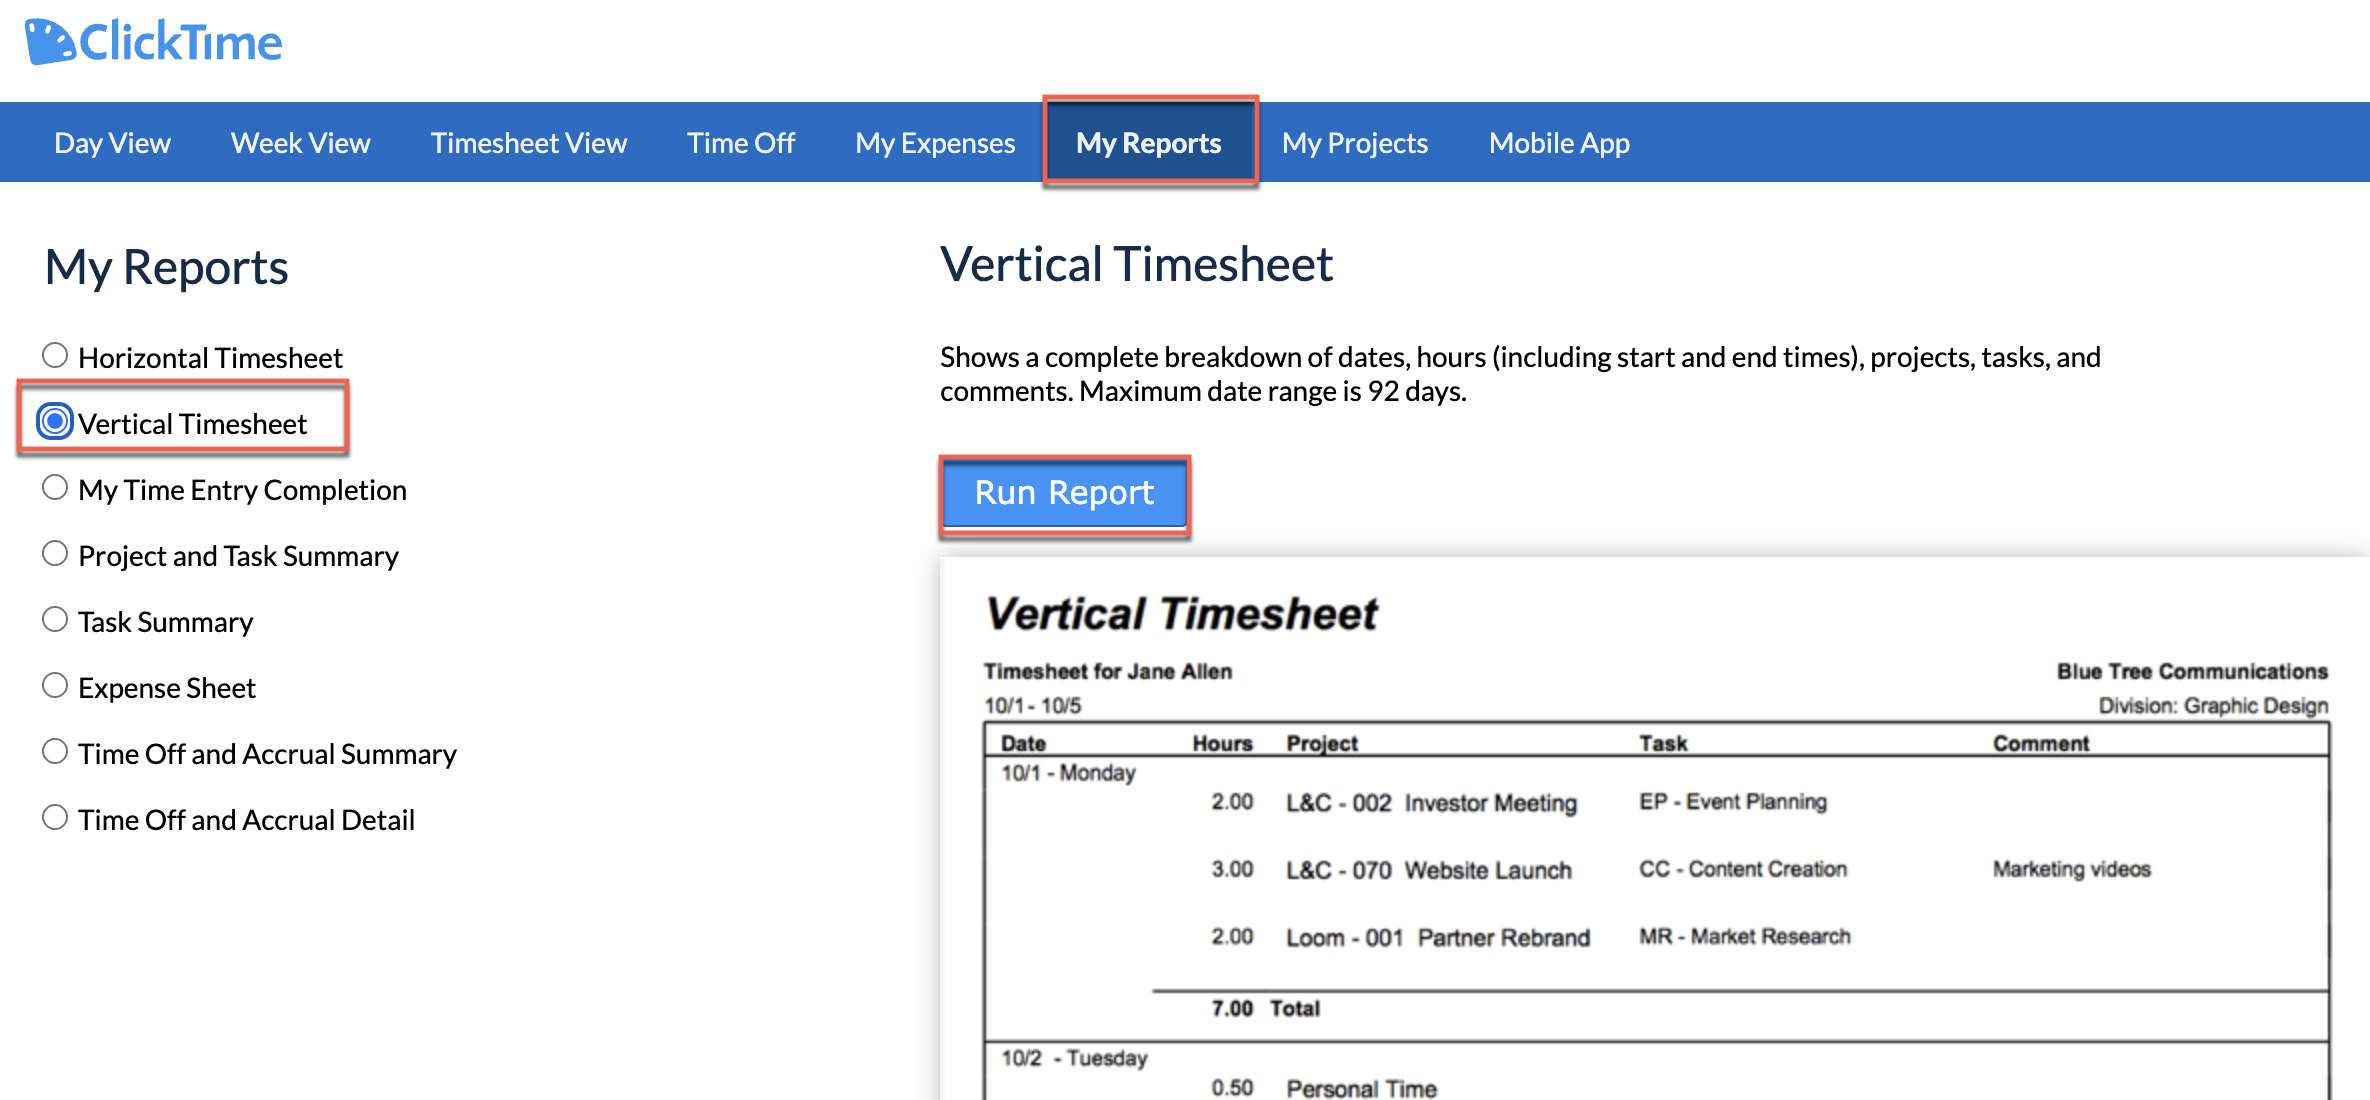Click the 'Date' column header
This screenshot has width=2370, height=1100.
(1023, 743)
